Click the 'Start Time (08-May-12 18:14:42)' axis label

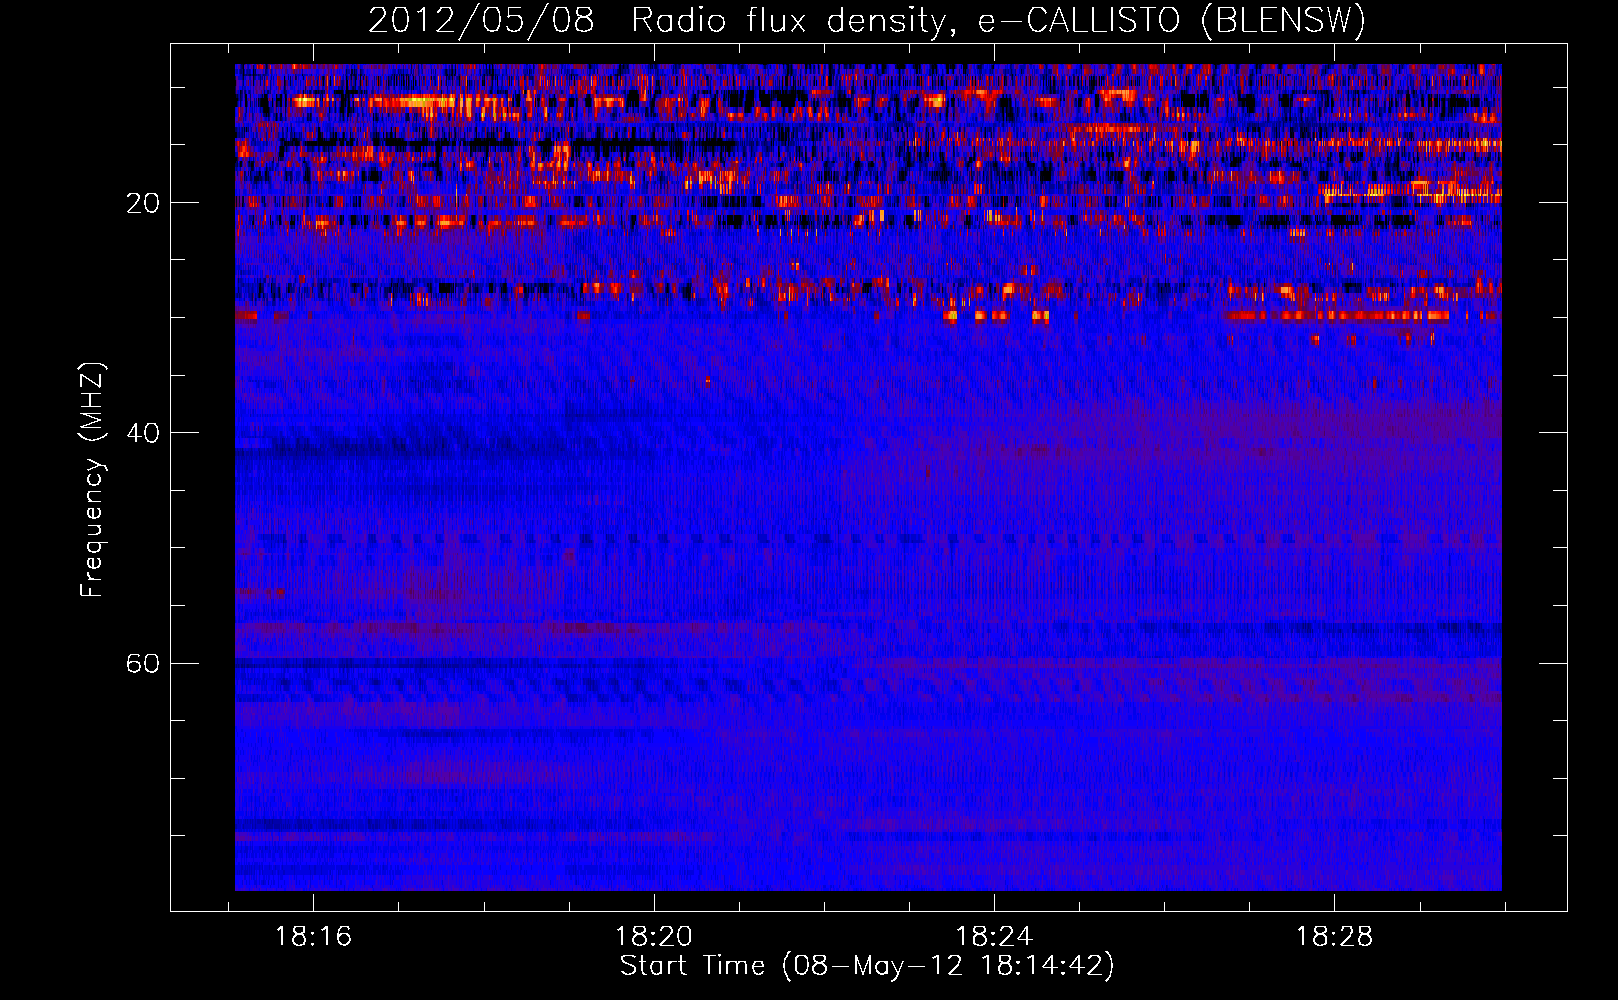(x=867, y=966)
